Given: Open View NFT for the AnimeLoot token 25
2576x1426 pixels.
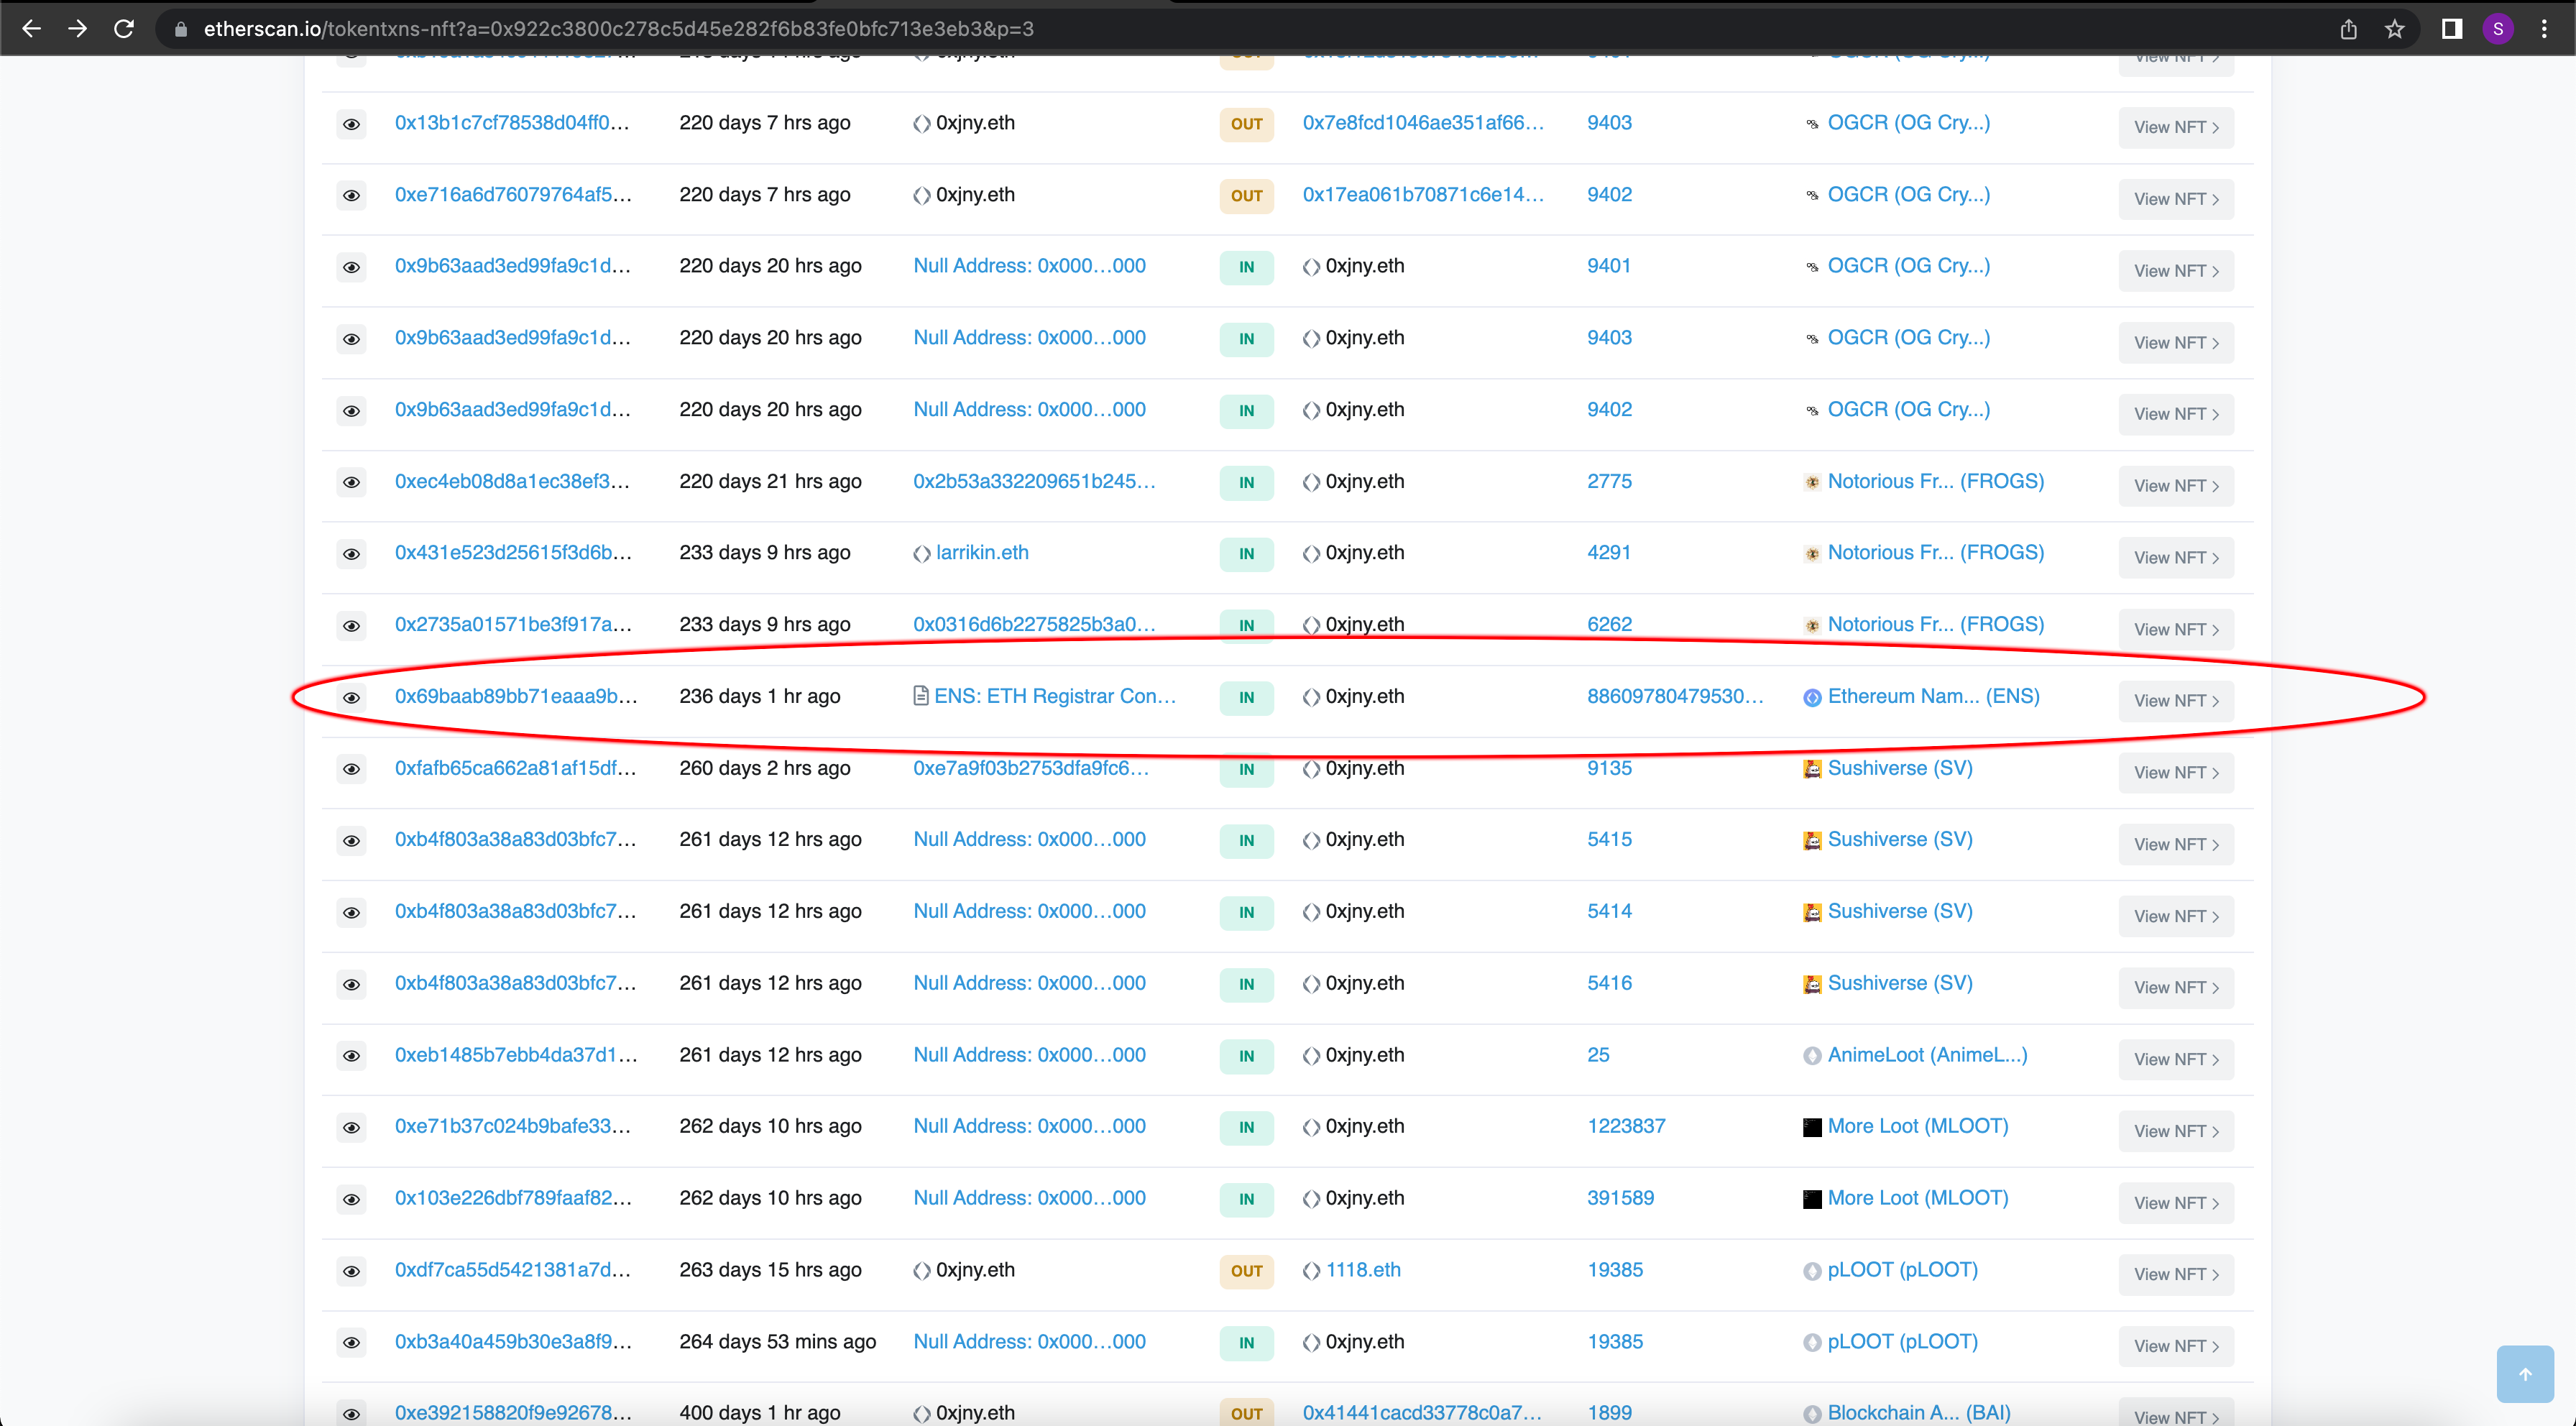Looking at the screenshot, I should [2175, 1059].
